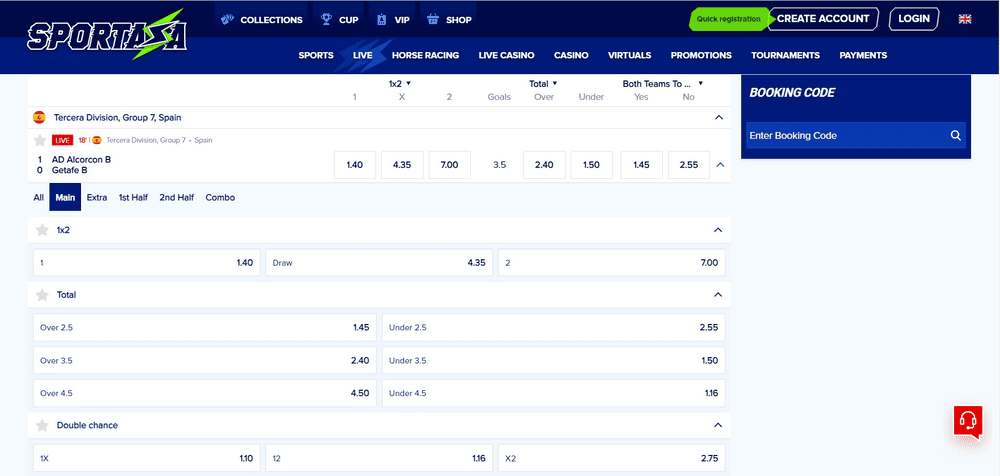Open Live Casino in navigation
This screenshot has height=476, width=1000.
(x=506, y=56)
